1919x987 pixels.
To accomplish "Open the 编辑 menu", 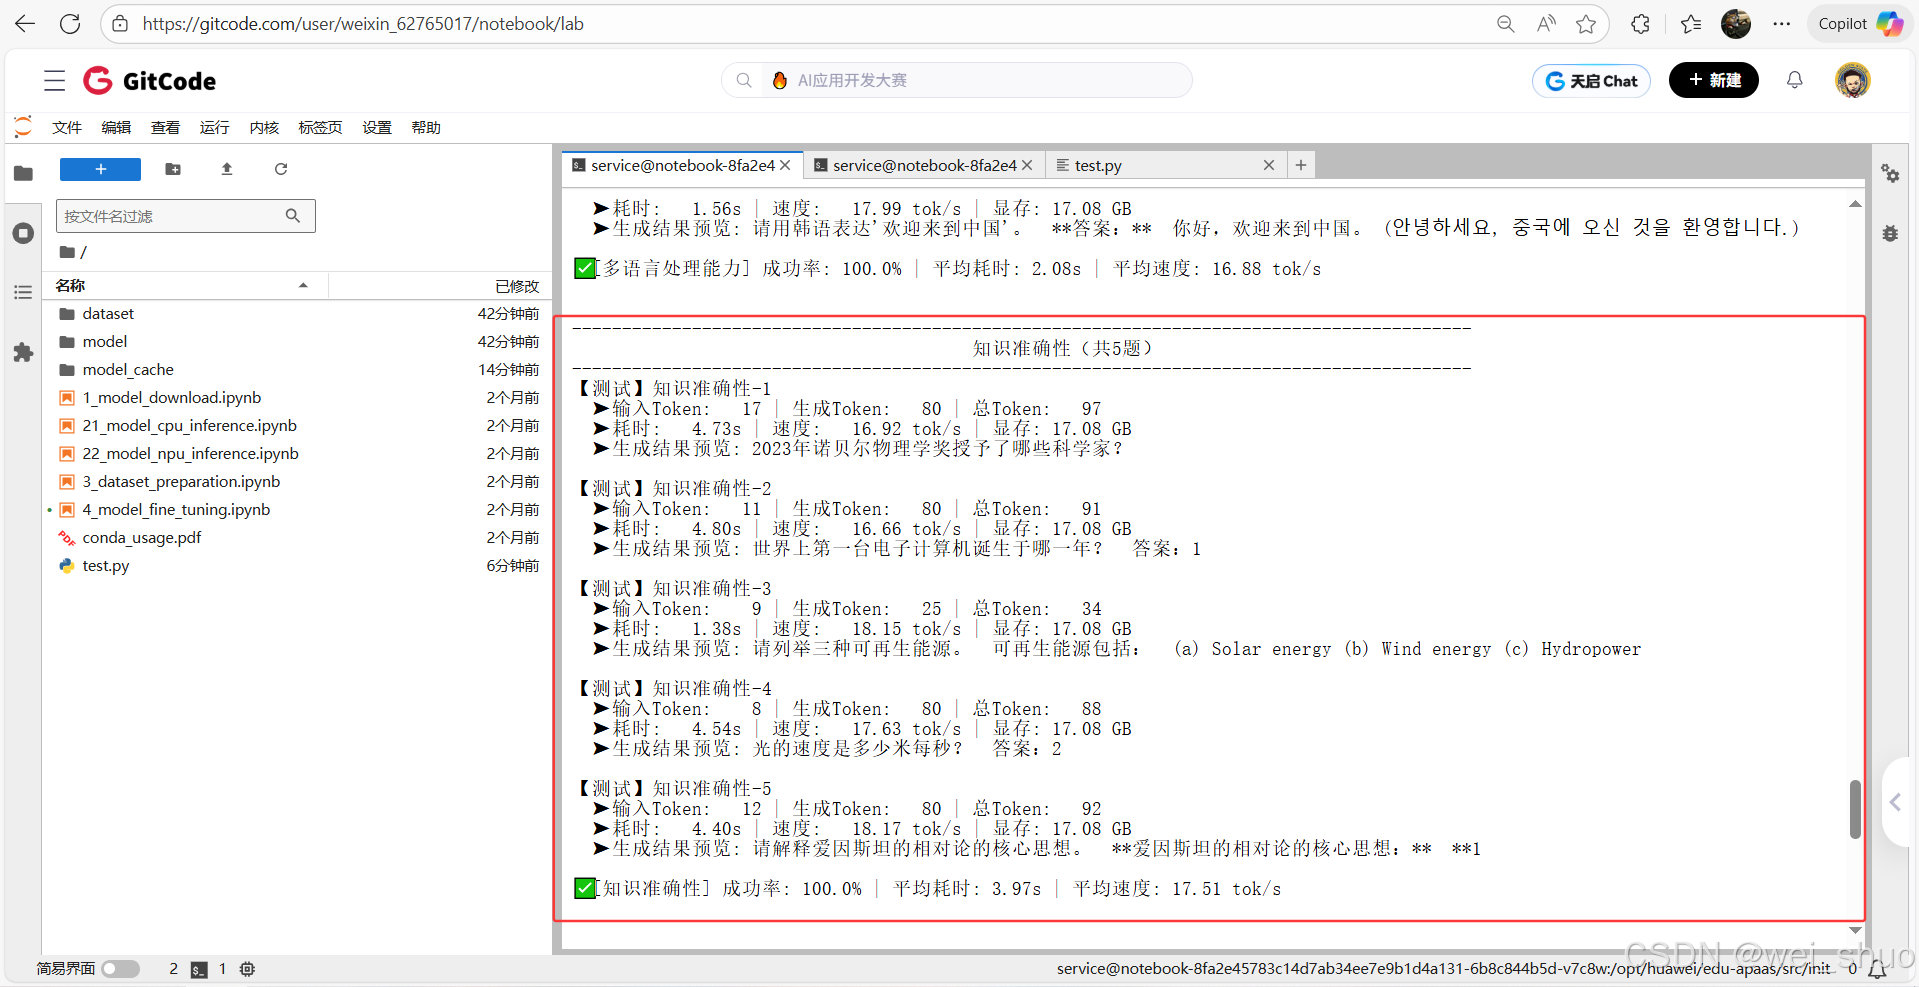I will click(x=116, y=127).
